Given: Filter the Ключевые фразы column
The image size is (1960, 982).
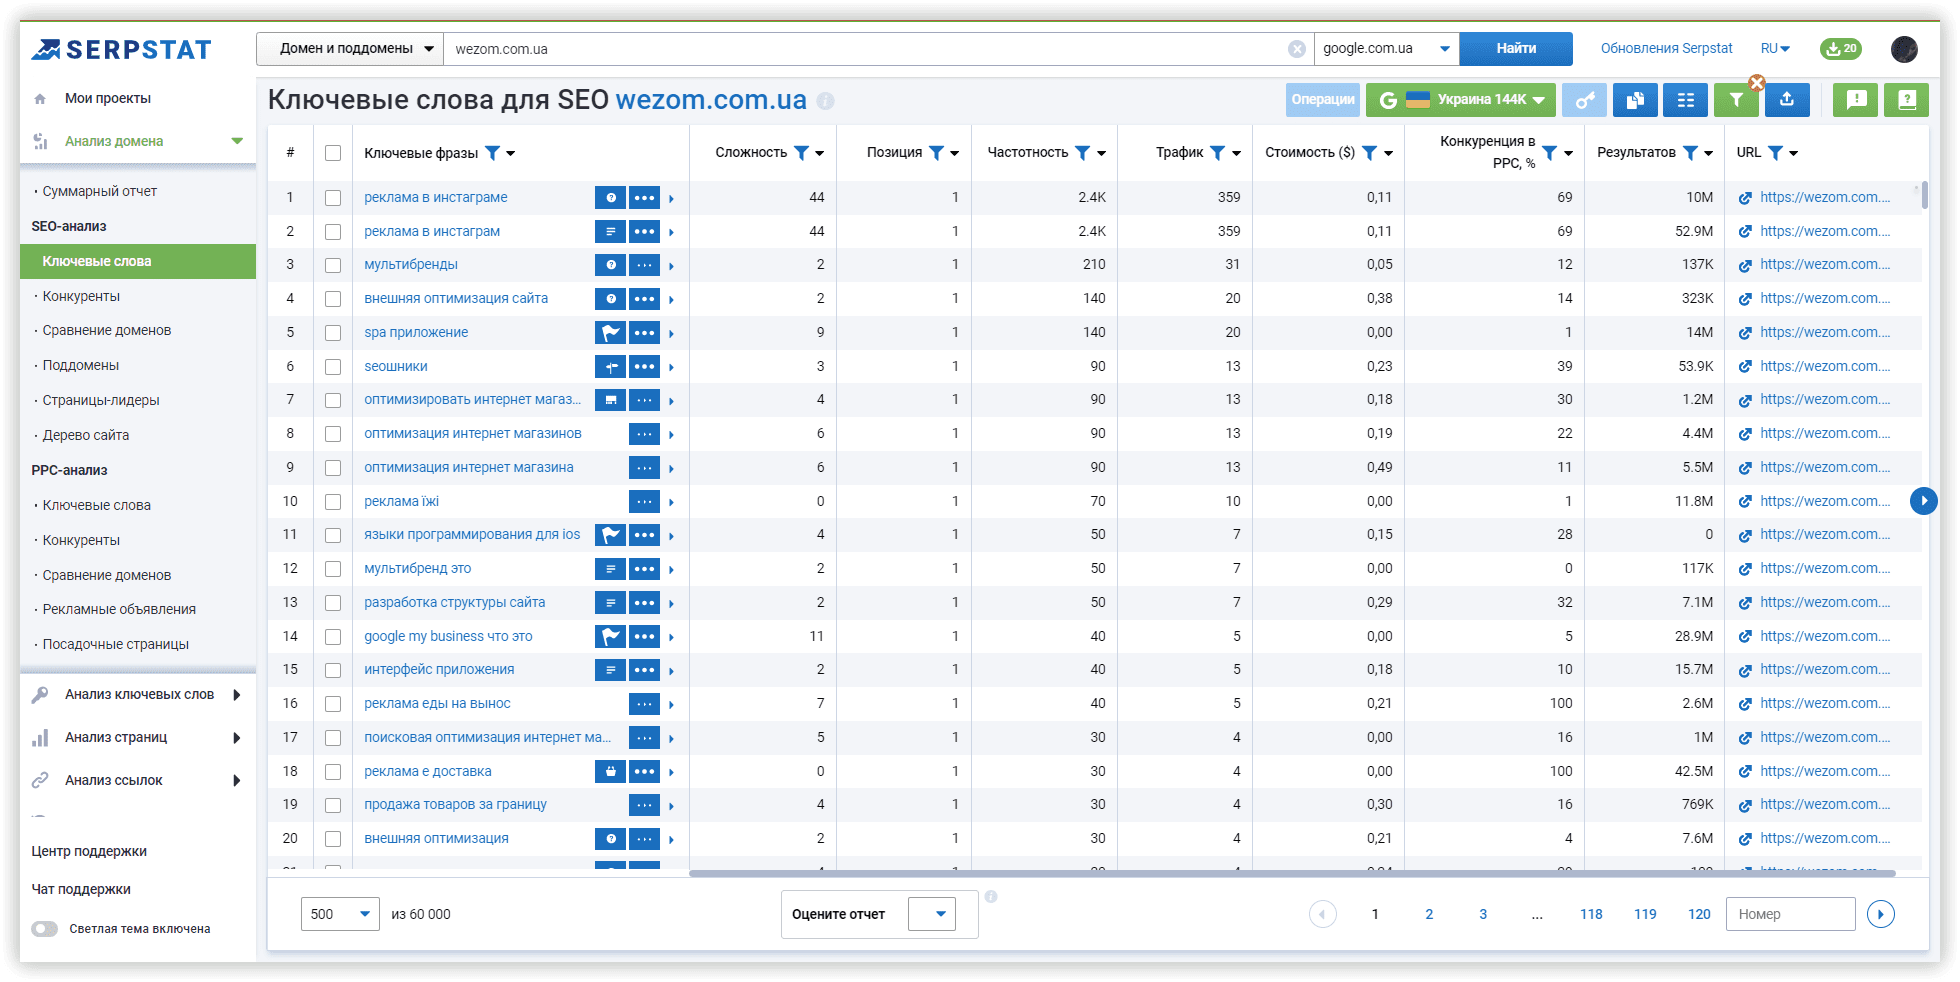Looking at the screenshot, I should click(493, 153).
